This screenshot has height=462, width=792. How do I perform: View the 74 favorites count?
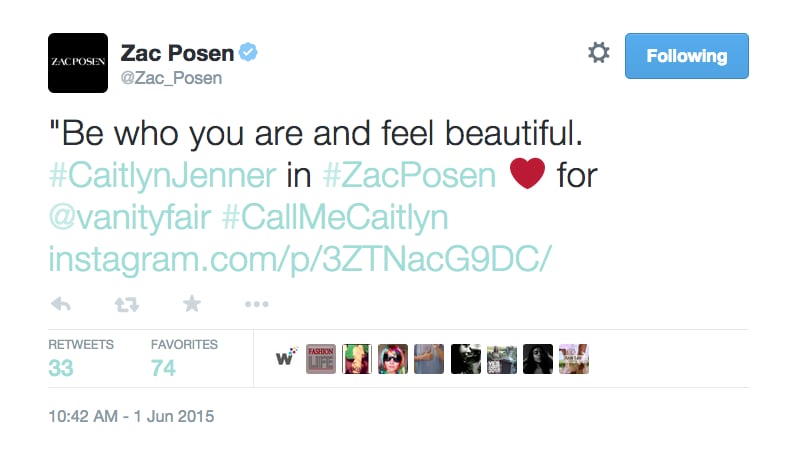[163, 368]
